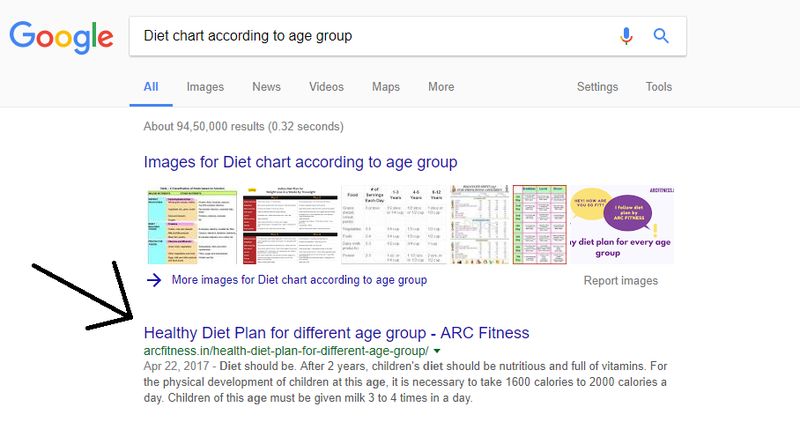Click the blue arrow before More images

click(x=154, y=280)
